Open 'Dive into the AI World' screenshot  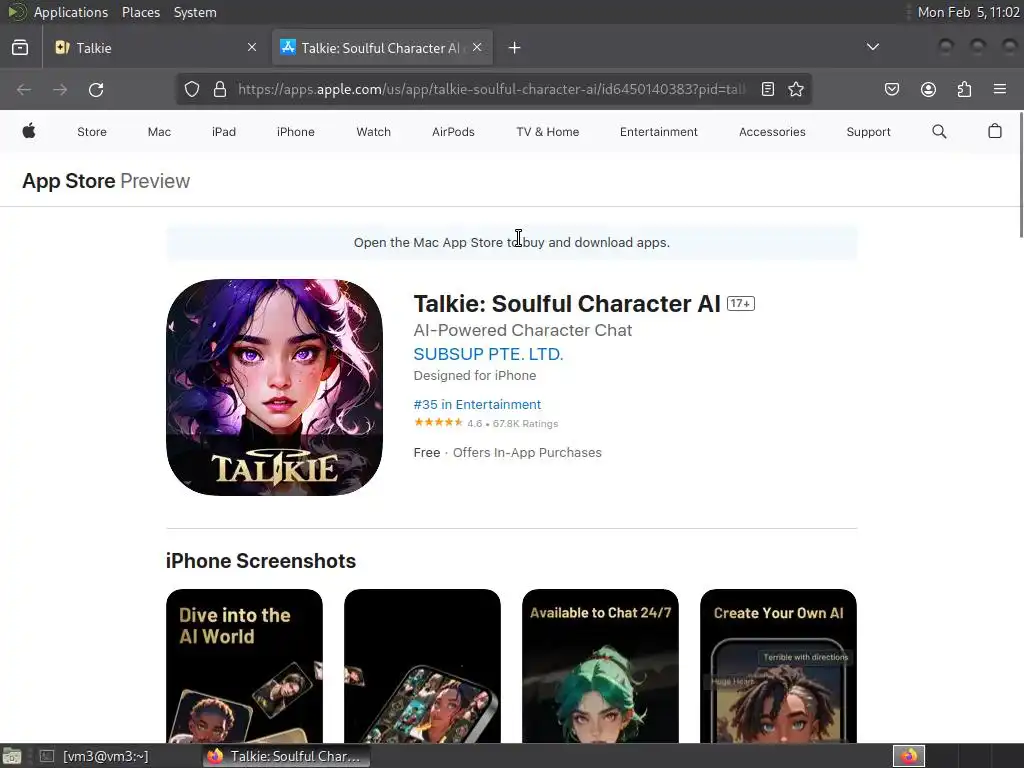tap(244, 665)
